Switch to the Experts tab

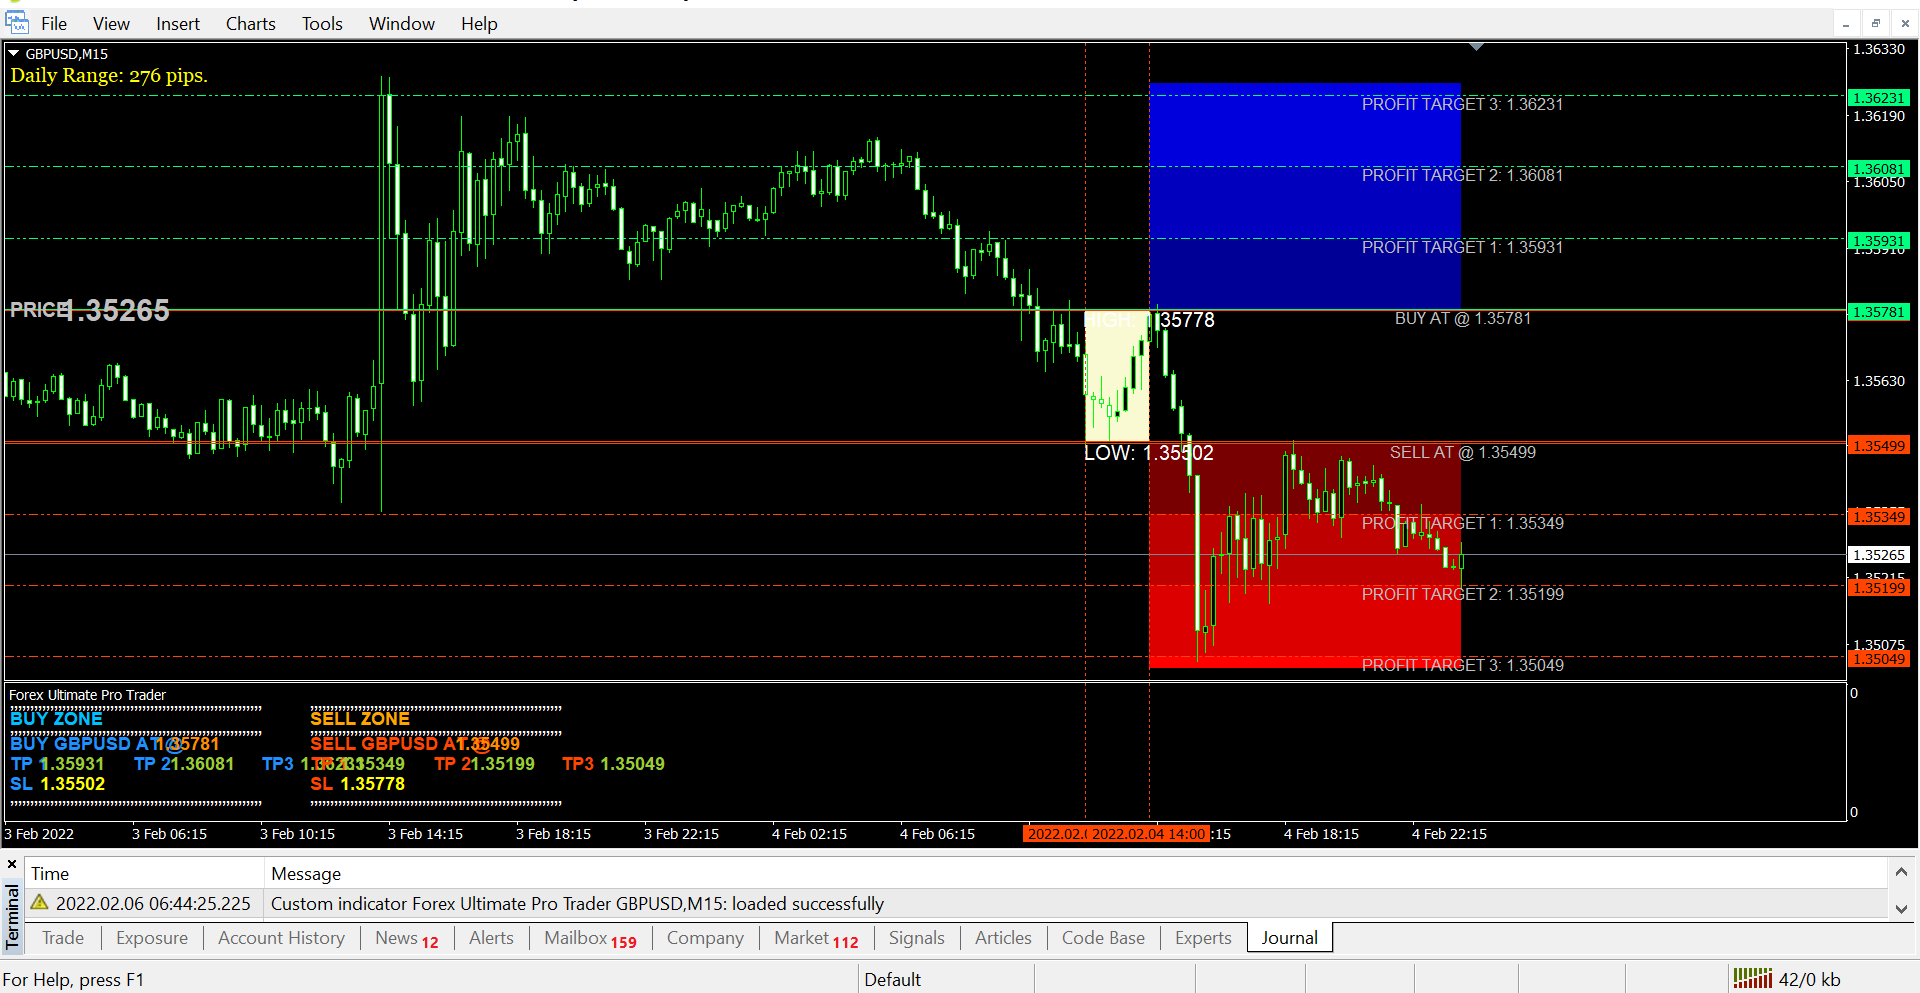[1202, 938]
